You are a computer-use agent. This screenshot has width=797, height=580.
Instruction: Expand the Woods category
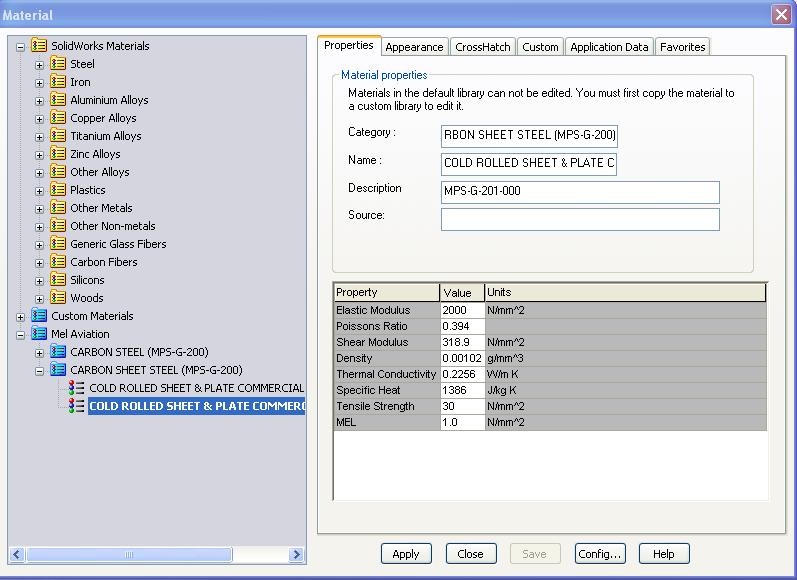[x=39, y=299]
